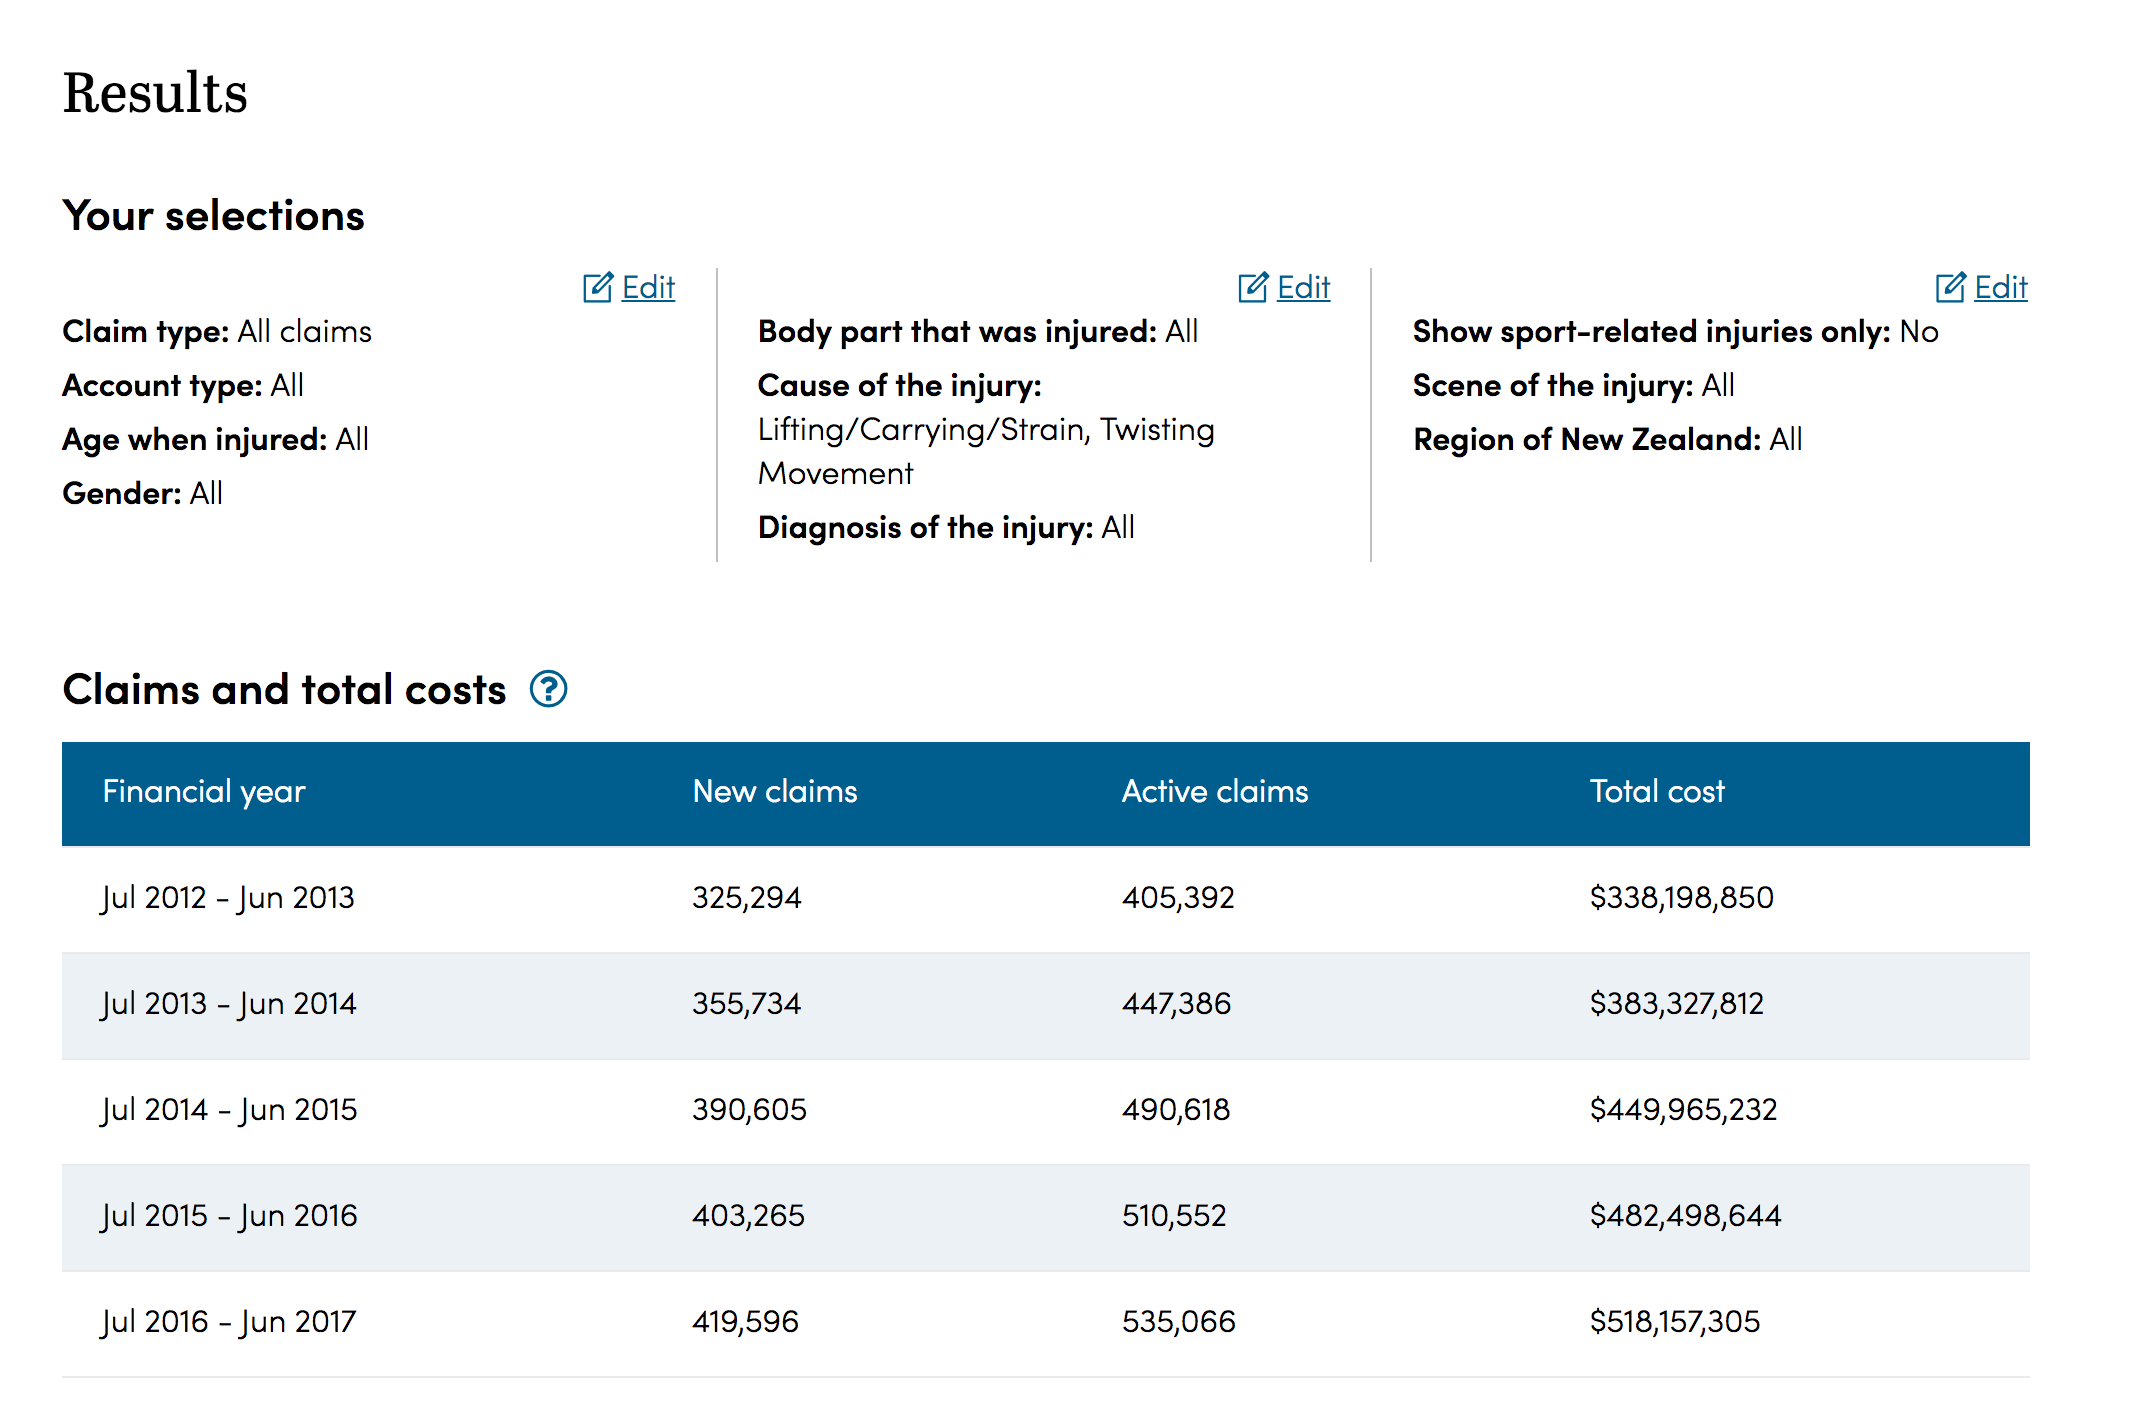This screenshot has height=1410, width=2152.
Task: Click the Your selections heading
Action: coord(213,216)
